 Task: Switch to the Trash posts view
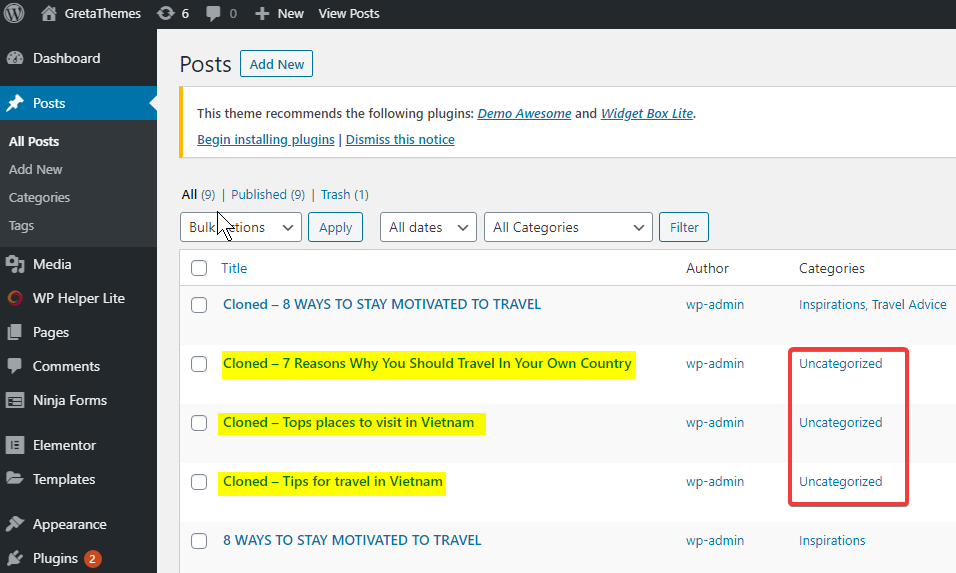click(x=334, y=195)
